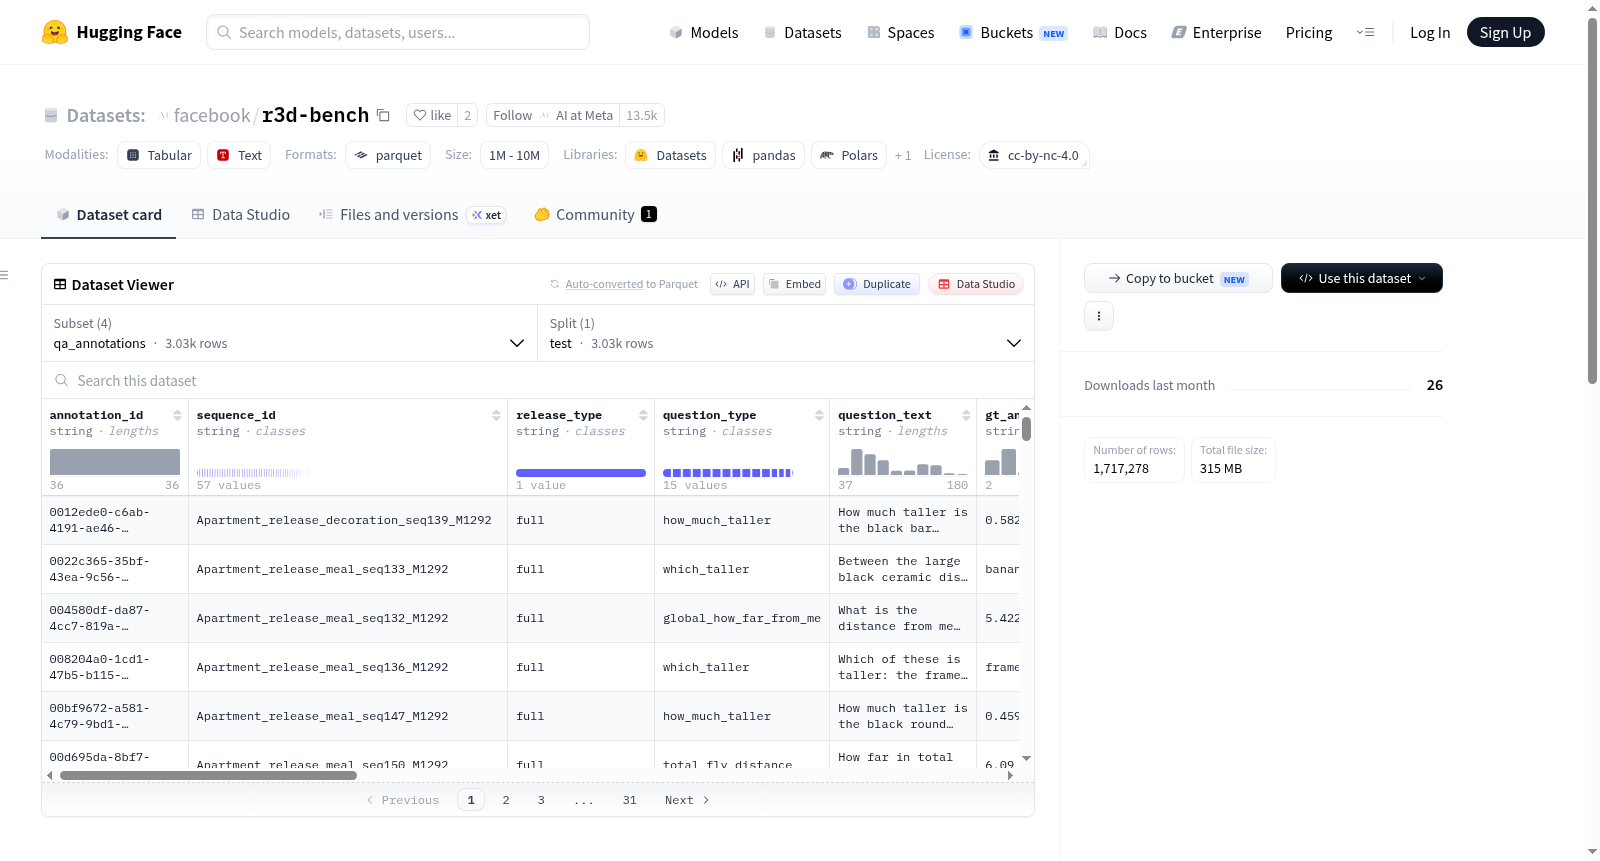Click the Tabular modality tag
Viewport: 1600px width, 861px height.
click(x=159, y=155)
